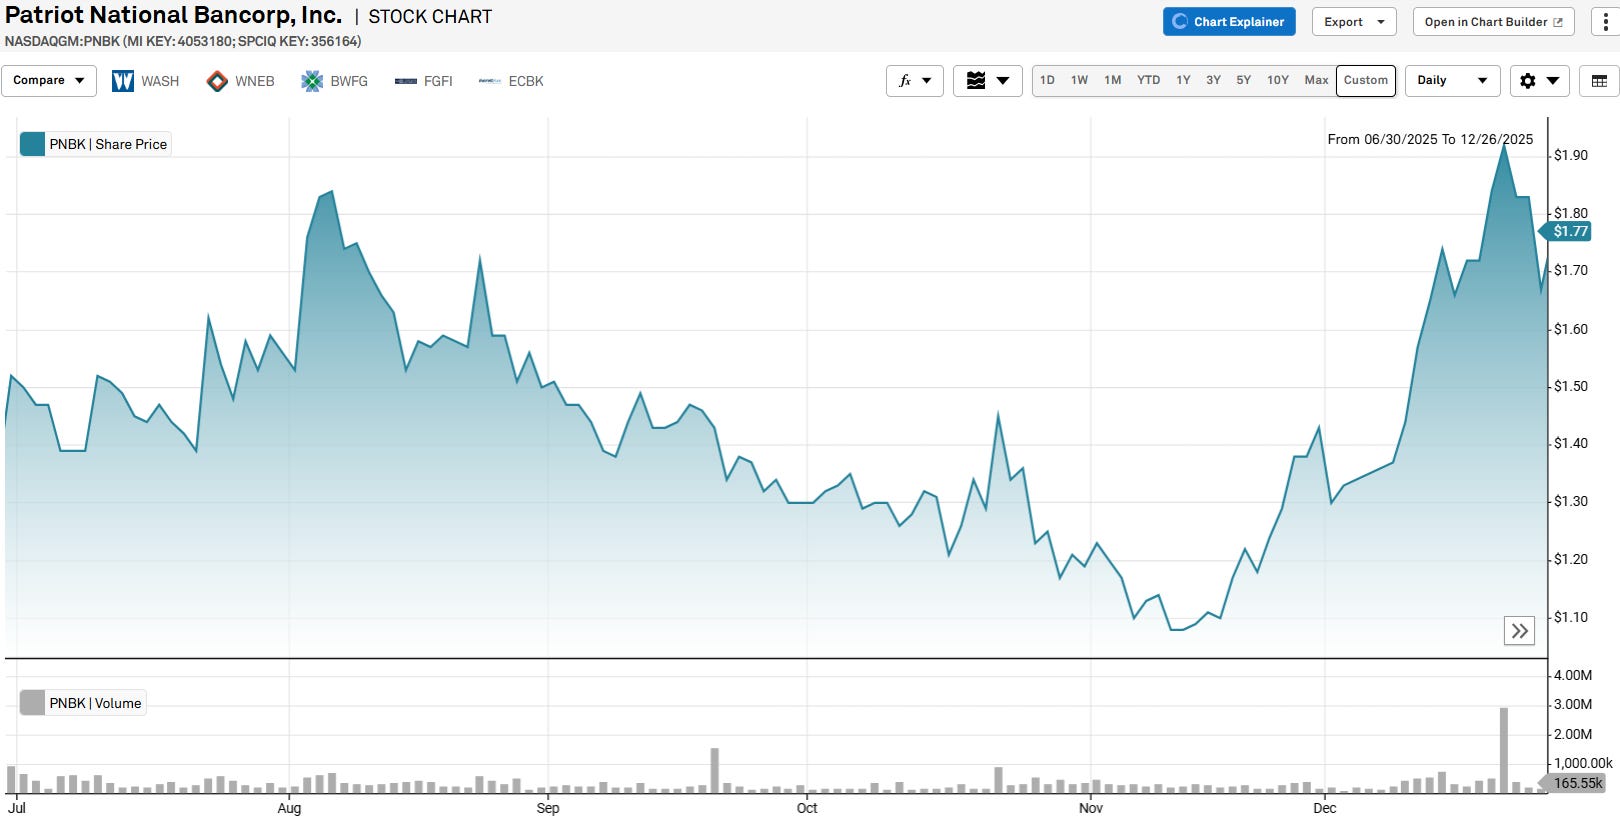Open the Chart Explainer
Viewport: 1620px width, 817px height.
[x=1229, y=22]
